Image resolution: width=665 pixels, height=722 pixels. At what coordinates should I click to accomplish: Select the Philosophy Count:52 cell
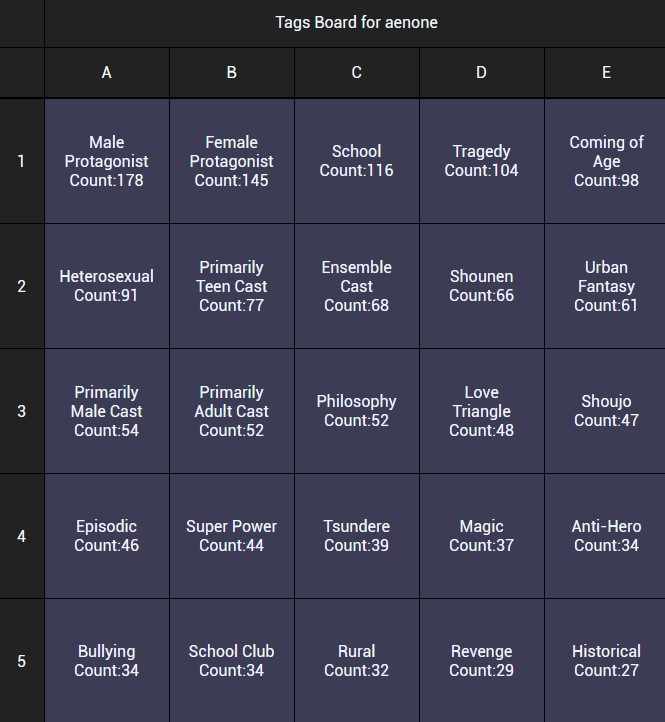(x=356, y=411)
